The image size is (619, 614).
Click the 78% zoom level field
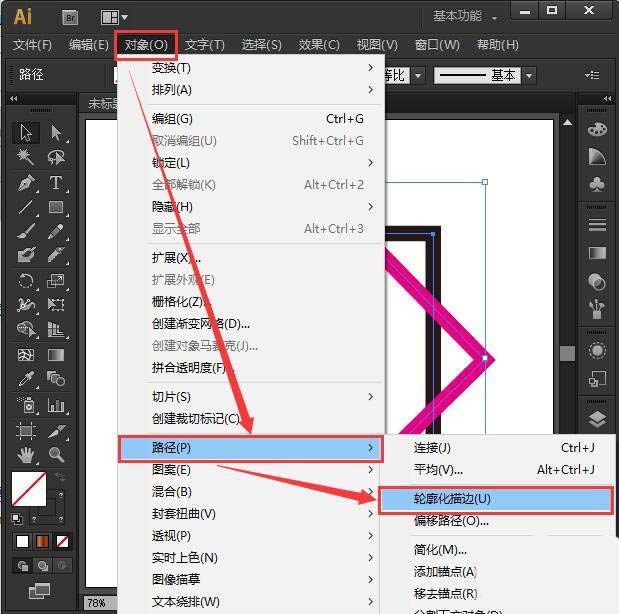tap(98, 603)
